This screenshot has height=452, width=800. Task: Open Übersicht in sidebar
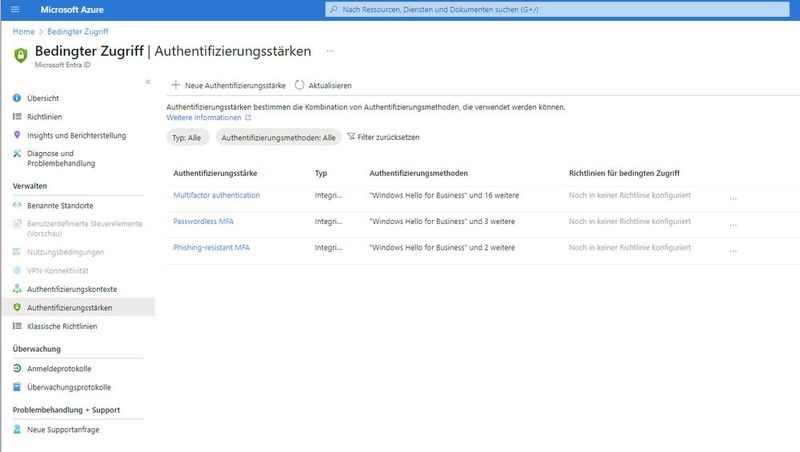click(x=43, y=98)
